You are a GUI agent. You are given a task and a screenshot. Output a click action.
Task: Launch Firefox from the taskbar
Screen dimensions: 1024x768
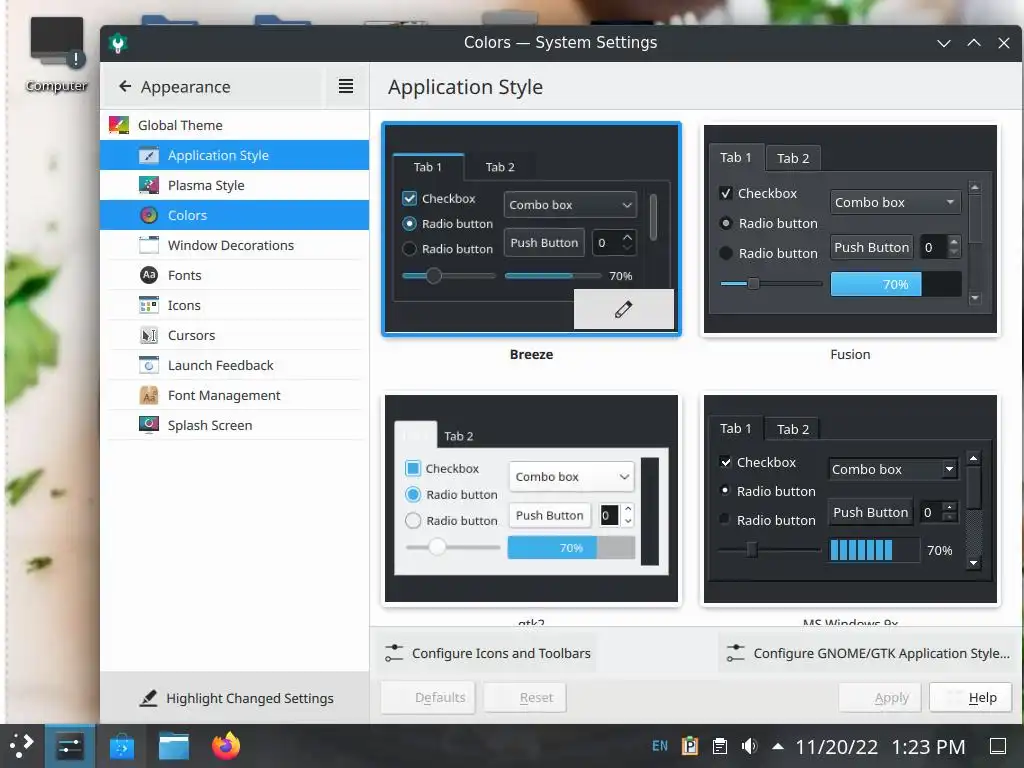(226, 746)
